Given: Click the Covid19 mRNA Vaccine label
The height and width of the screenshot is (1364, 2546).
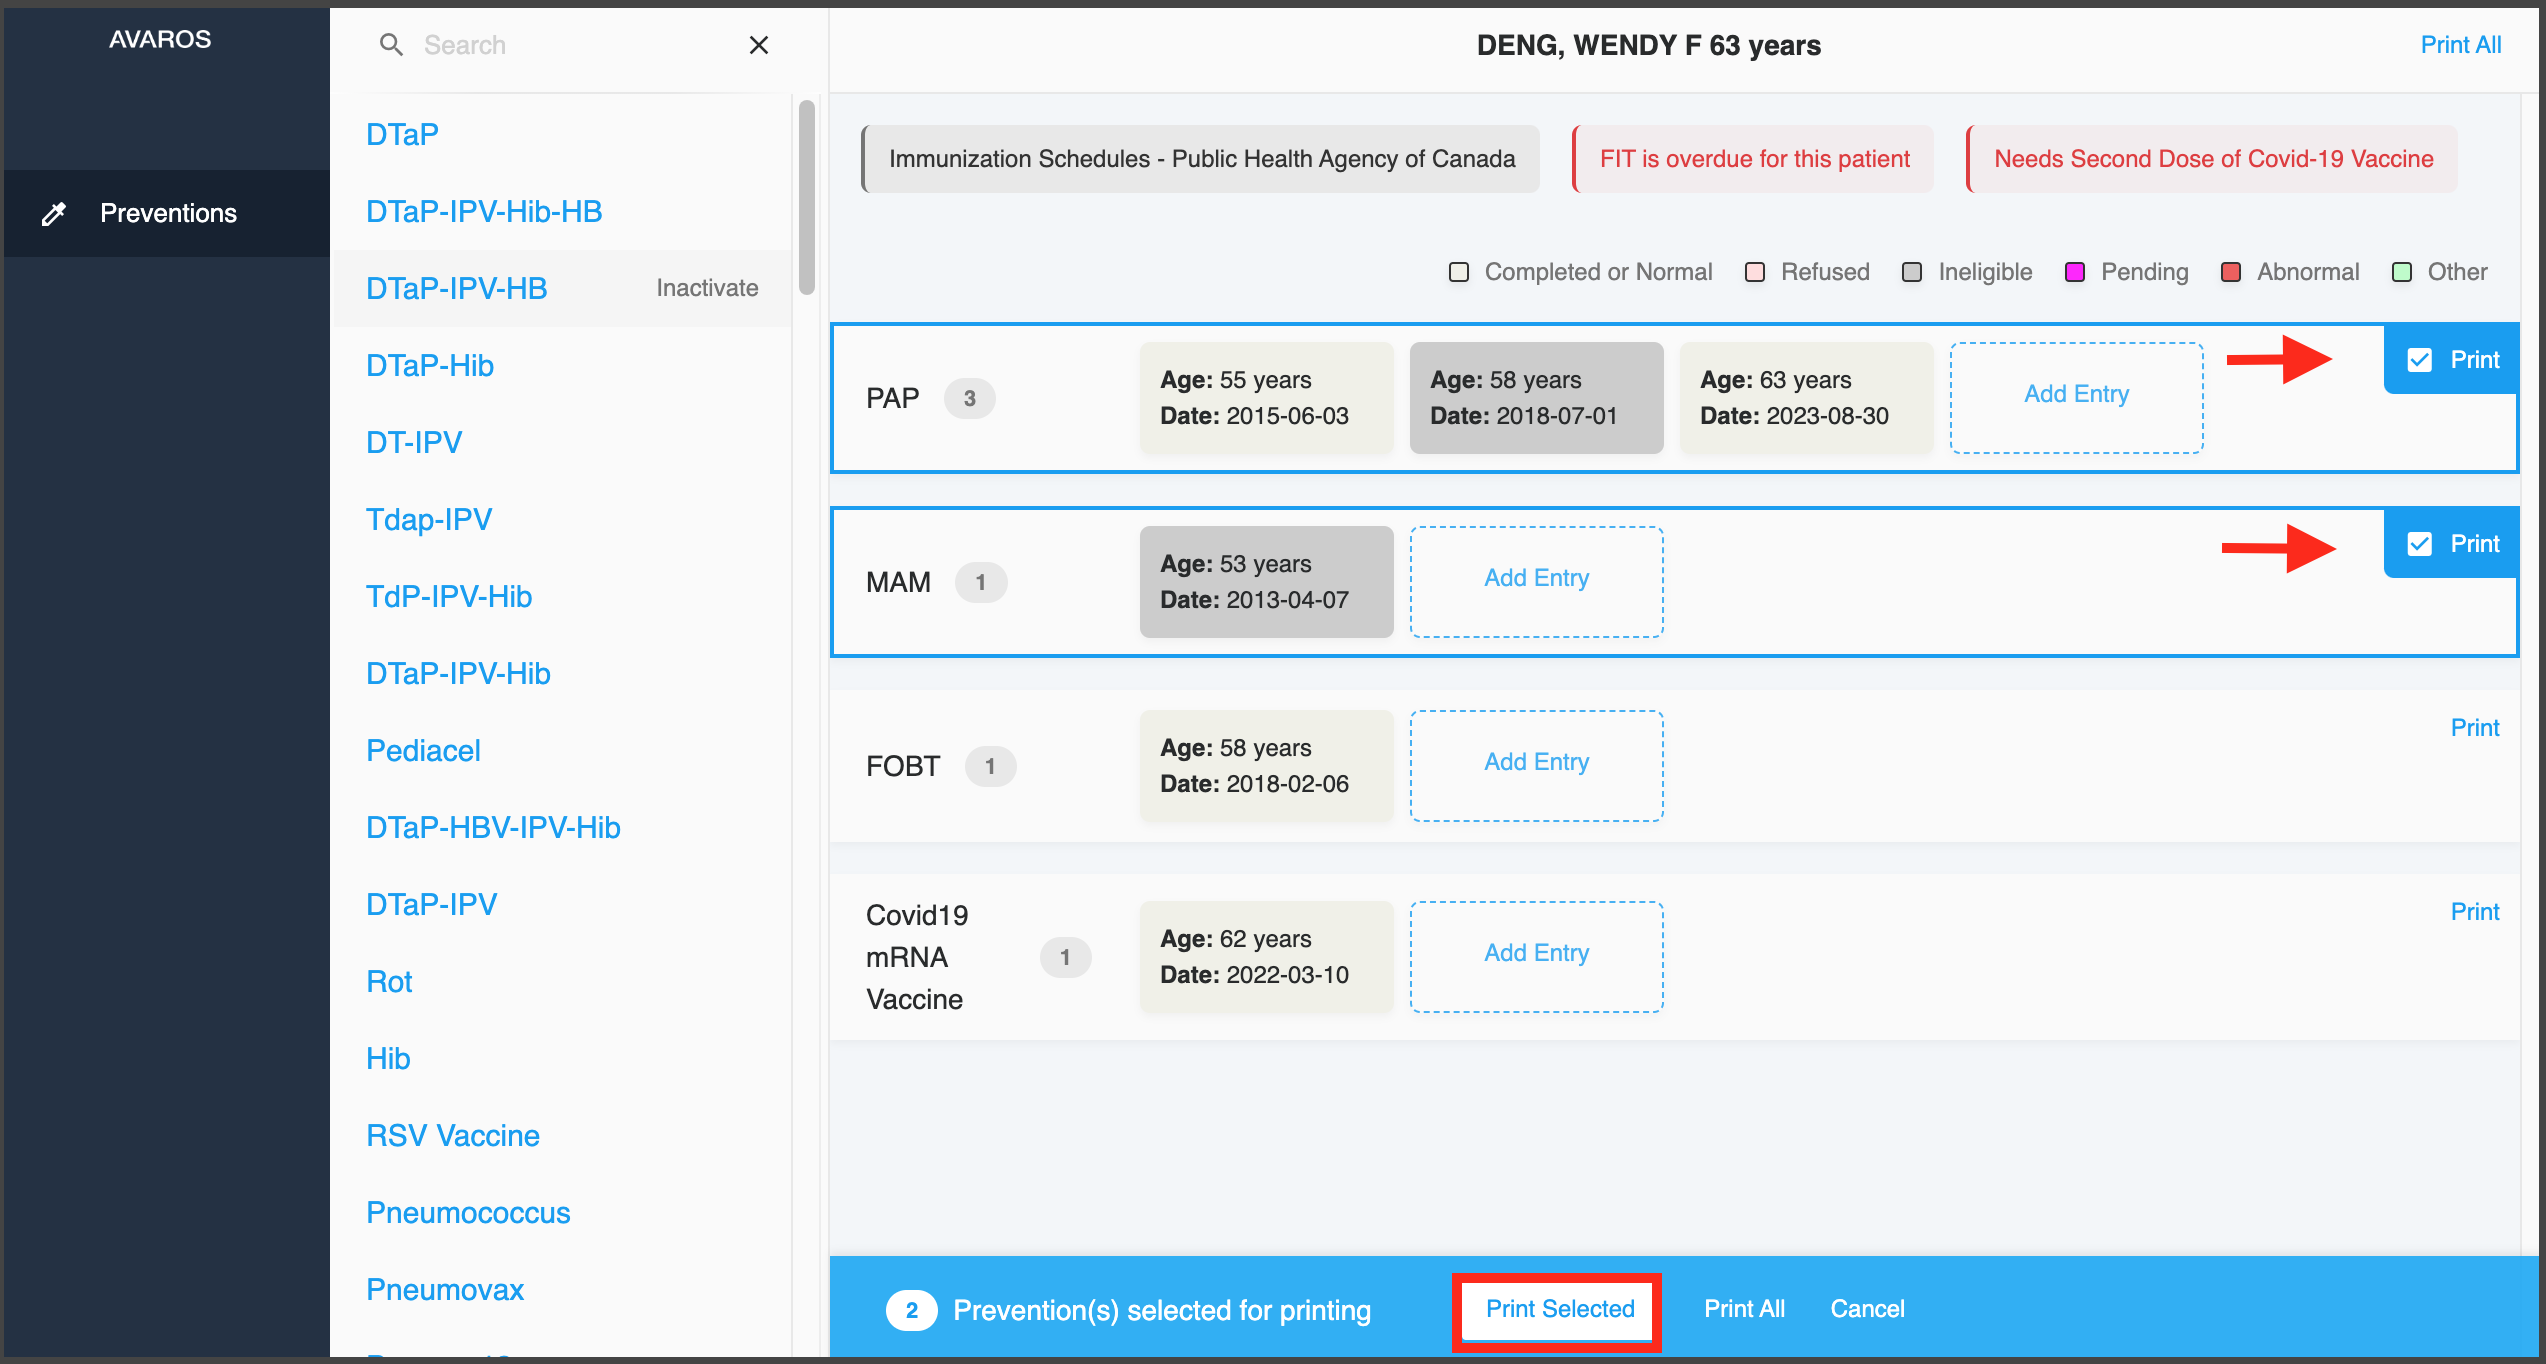Looking at the screenshot, I should pyautogui.click(x=917, y=957).
